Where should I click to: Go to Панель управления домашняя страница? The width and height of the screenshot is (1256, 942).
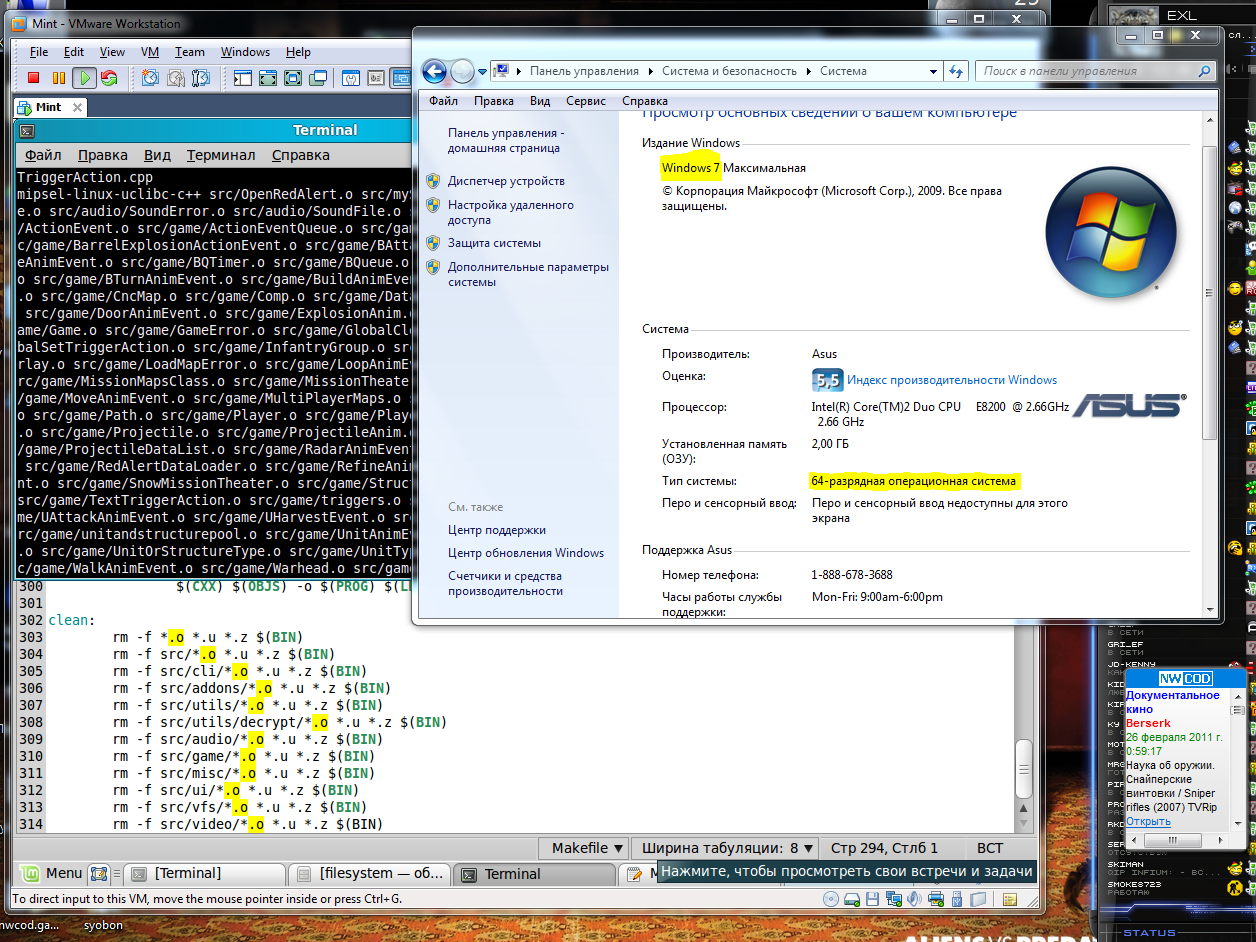click(x=506, y=140)
